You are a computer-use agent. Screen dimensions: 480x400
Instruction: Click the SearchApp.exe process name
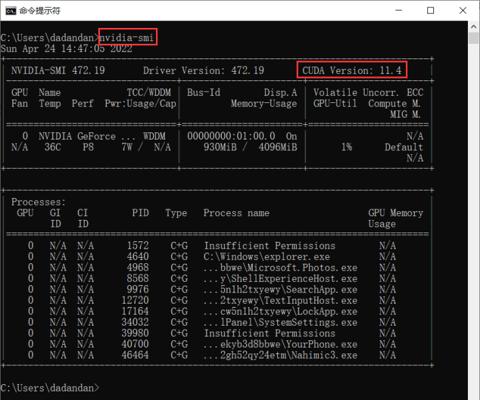pyautogui.click(x=280, y=290)
